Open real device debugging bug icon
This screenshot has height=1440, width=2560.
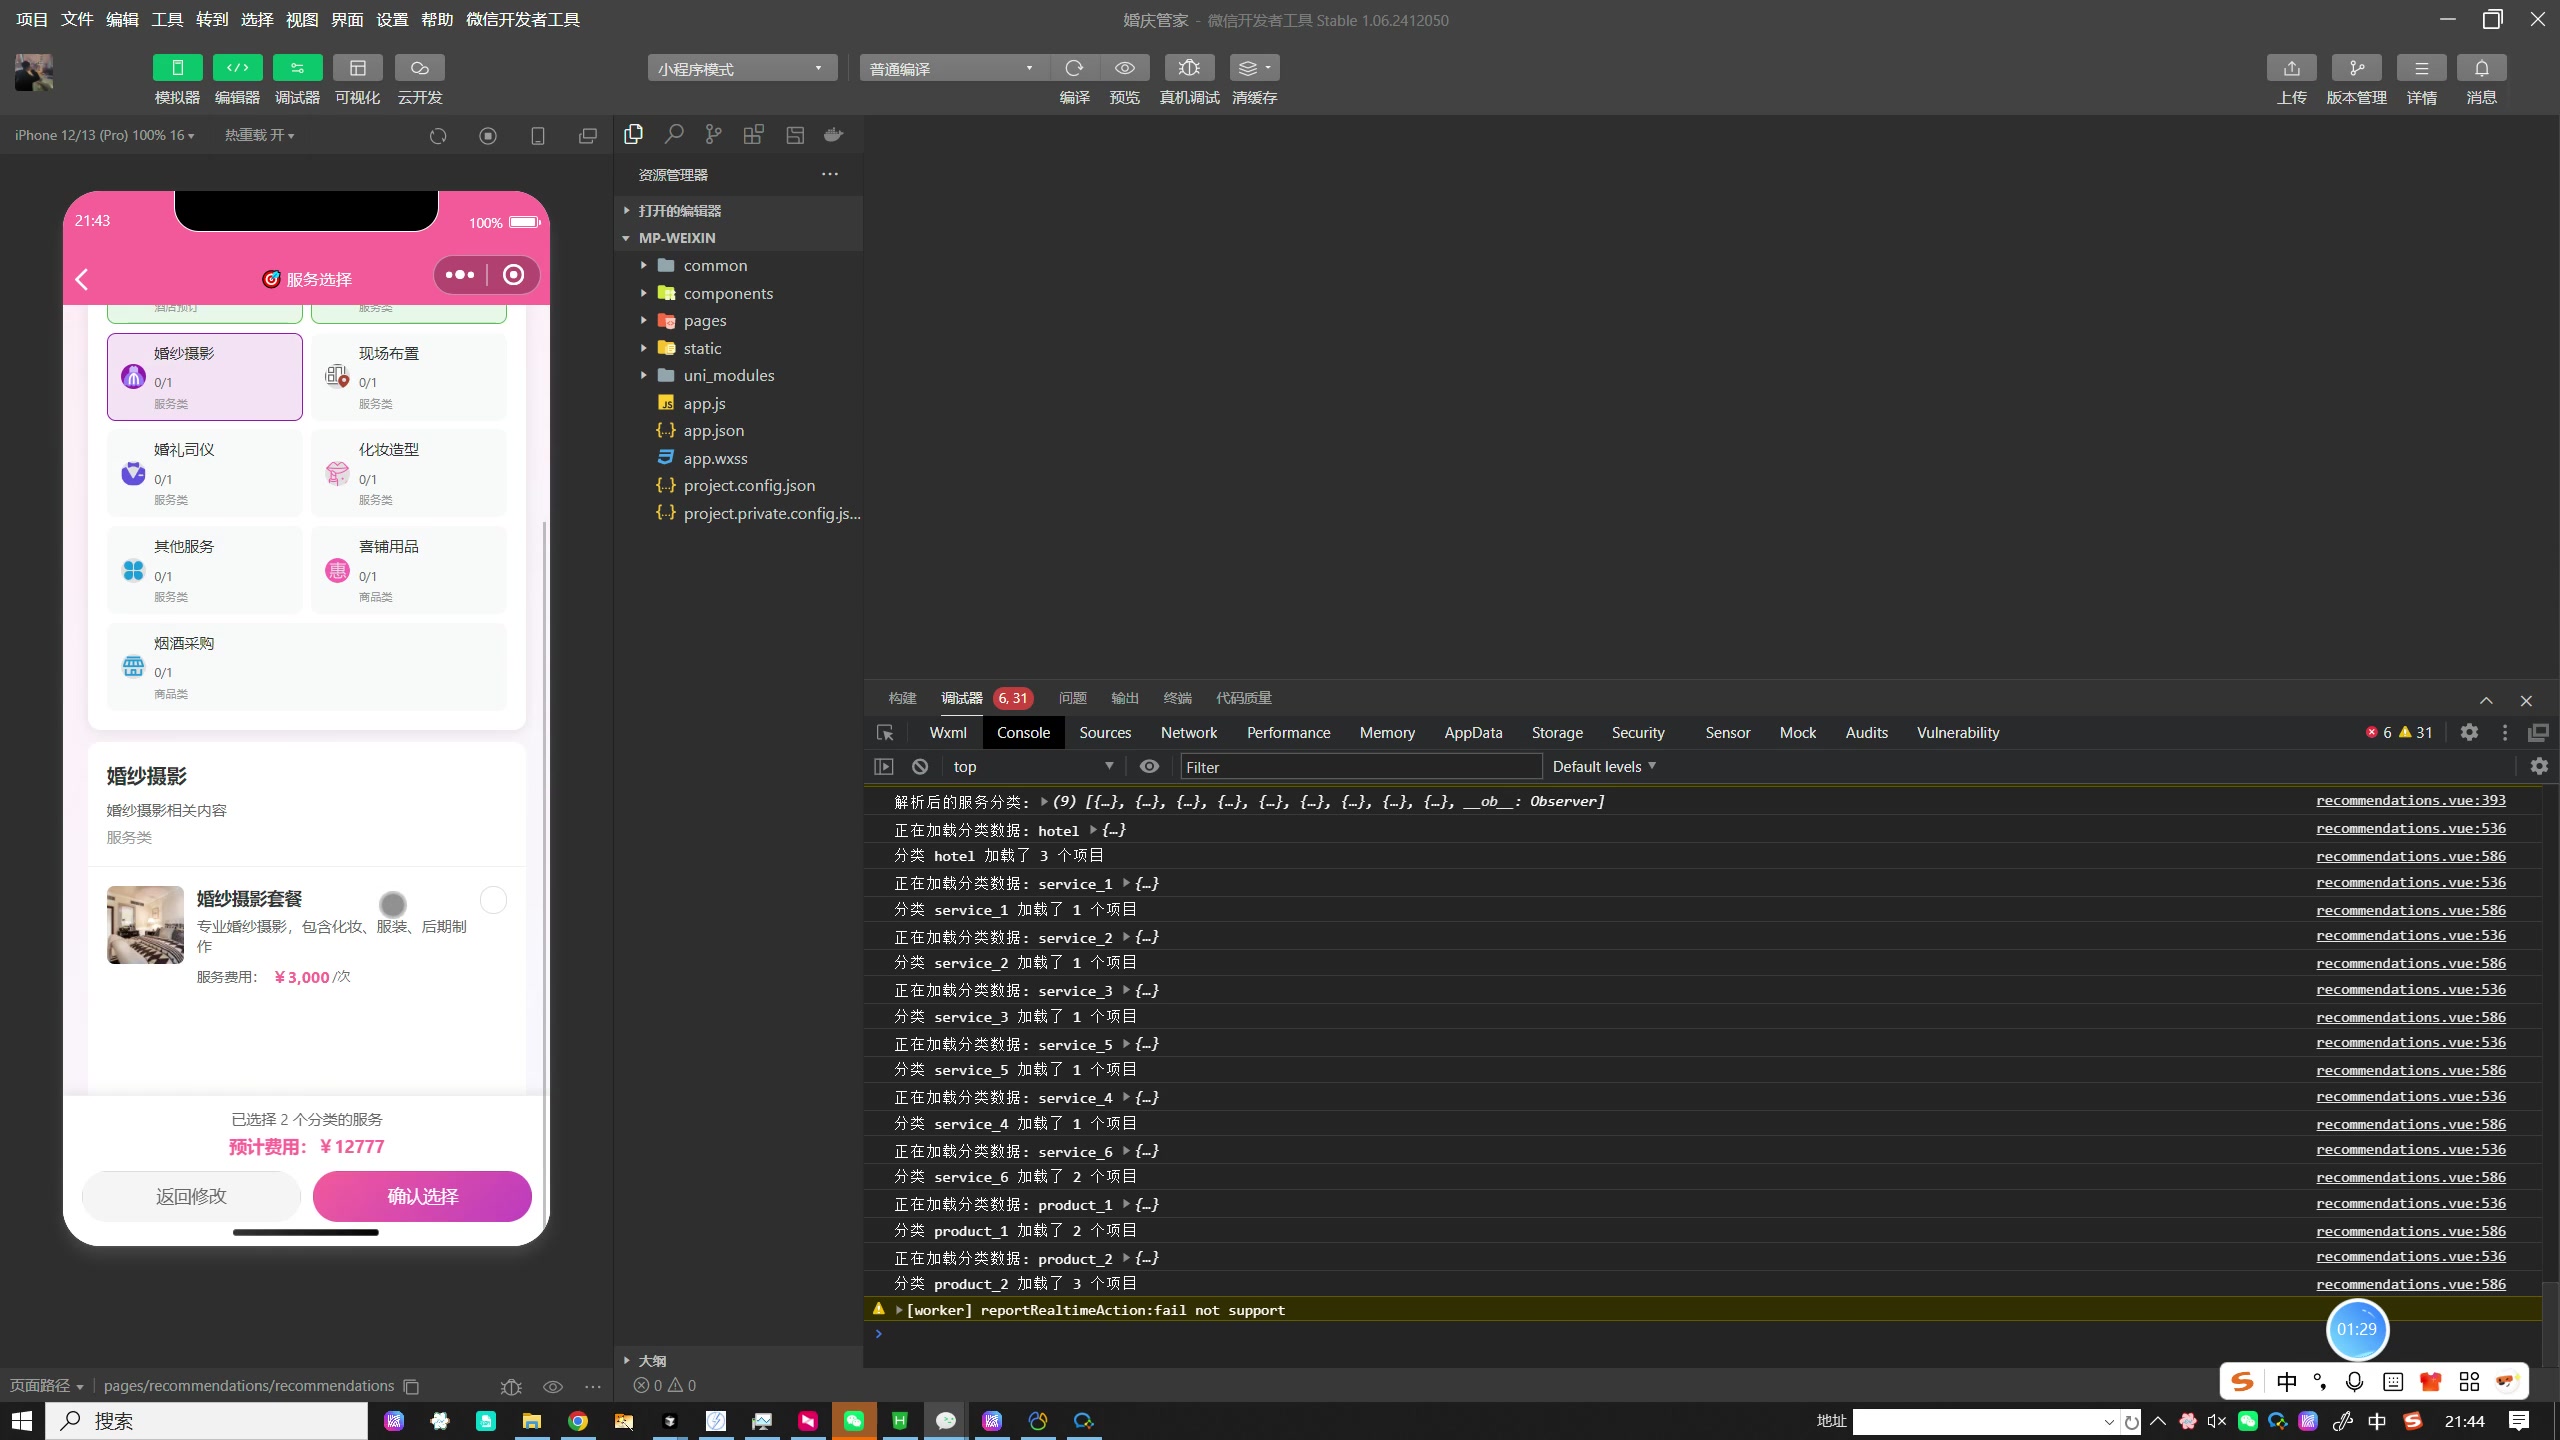coord(1188,68)
